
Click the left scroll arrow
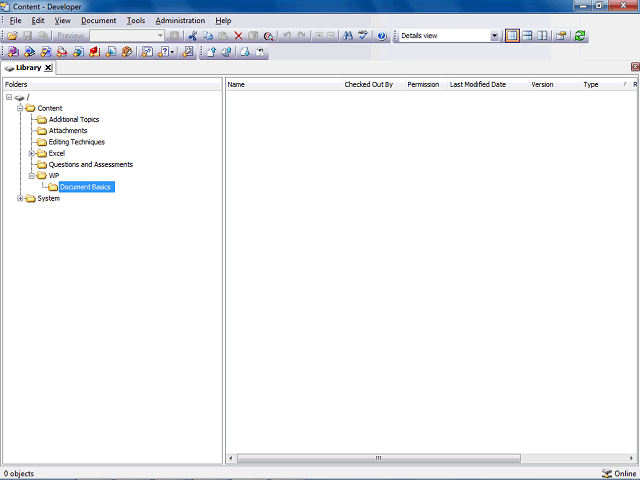point(231,458)
